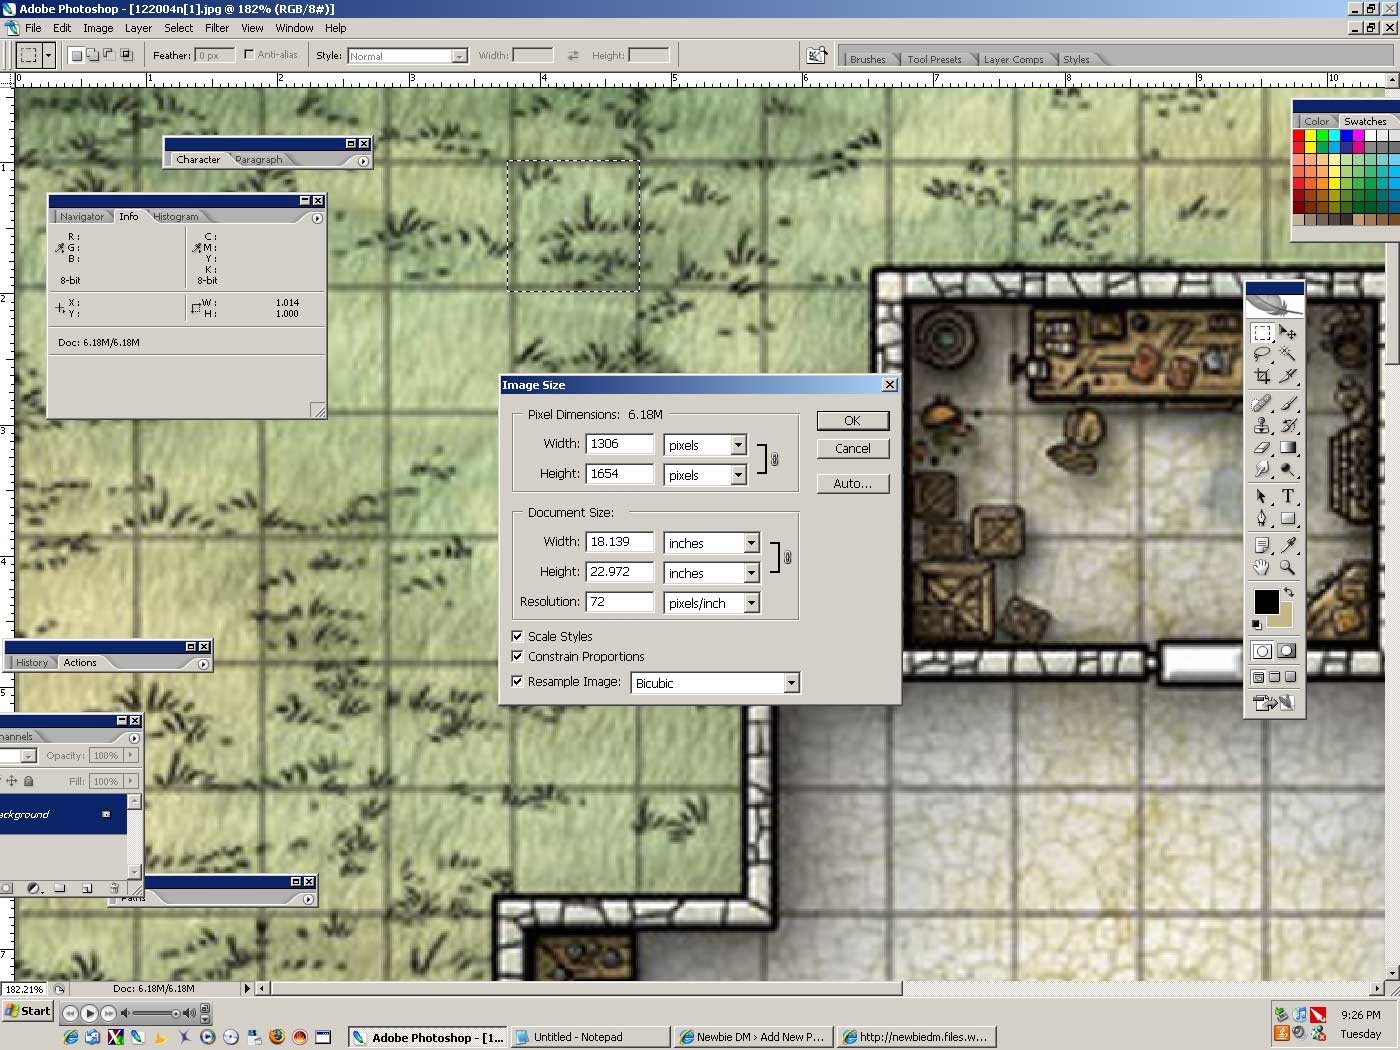The width and height of the screenshot is (1400, 1050).
Task: Open the Filter menu
Action: click(x=217, y=28)
